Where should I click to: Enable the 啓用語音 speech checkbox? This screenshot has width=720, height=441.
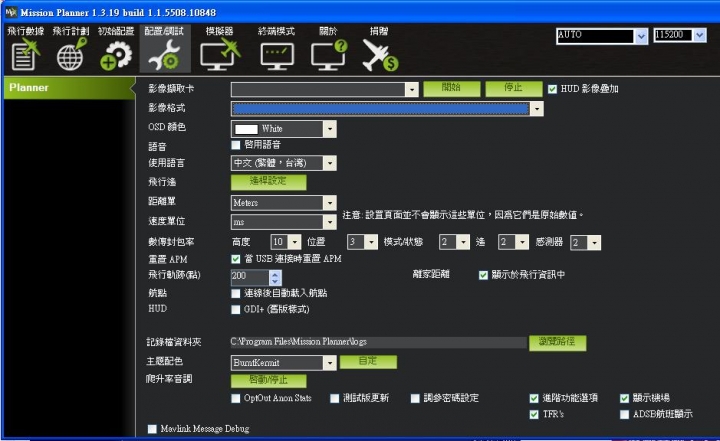click(236, 145)
